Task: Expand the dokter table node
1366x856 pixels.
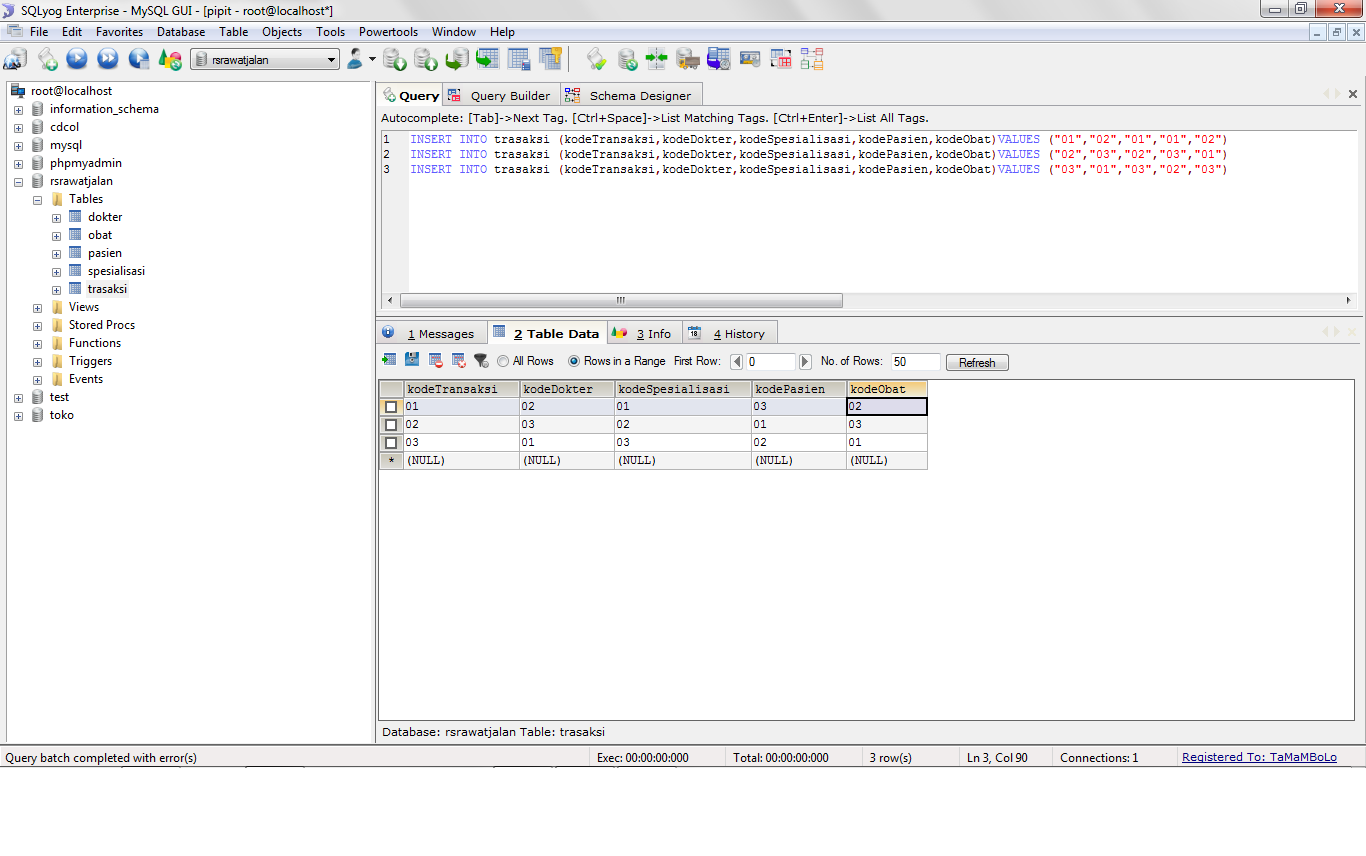Action: pyautogui.click(x=56, y=217)
